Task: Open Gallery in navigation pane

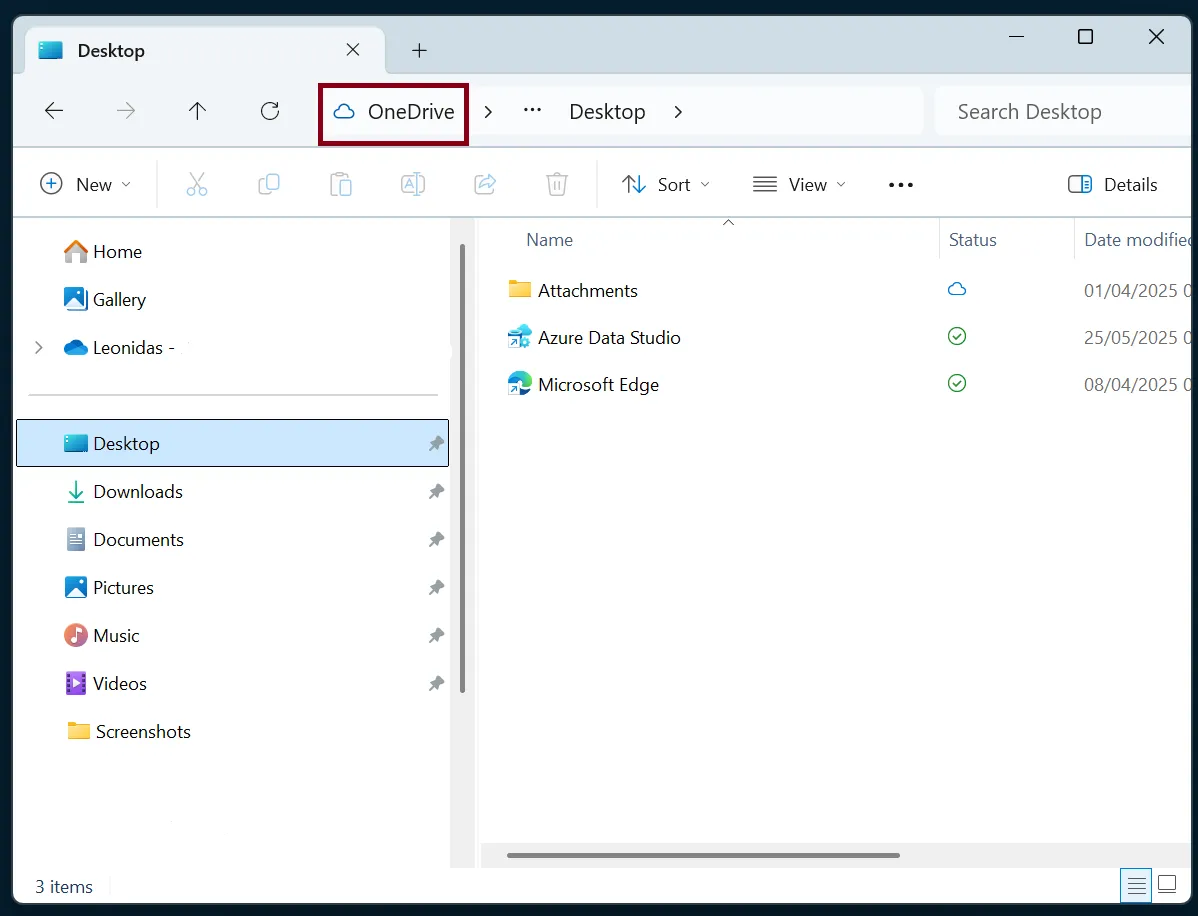Action: pos(105,299)
